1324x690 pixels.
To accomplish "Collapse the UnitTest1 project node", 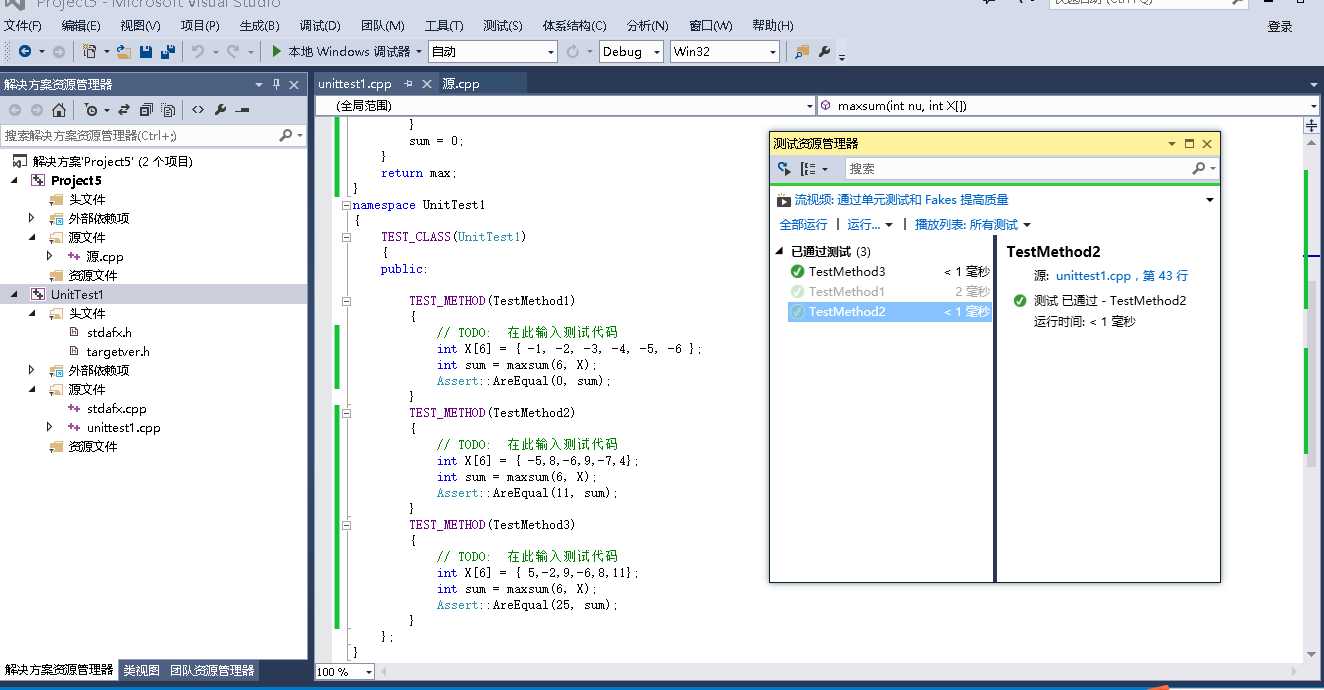I will (x=15, y=294).
